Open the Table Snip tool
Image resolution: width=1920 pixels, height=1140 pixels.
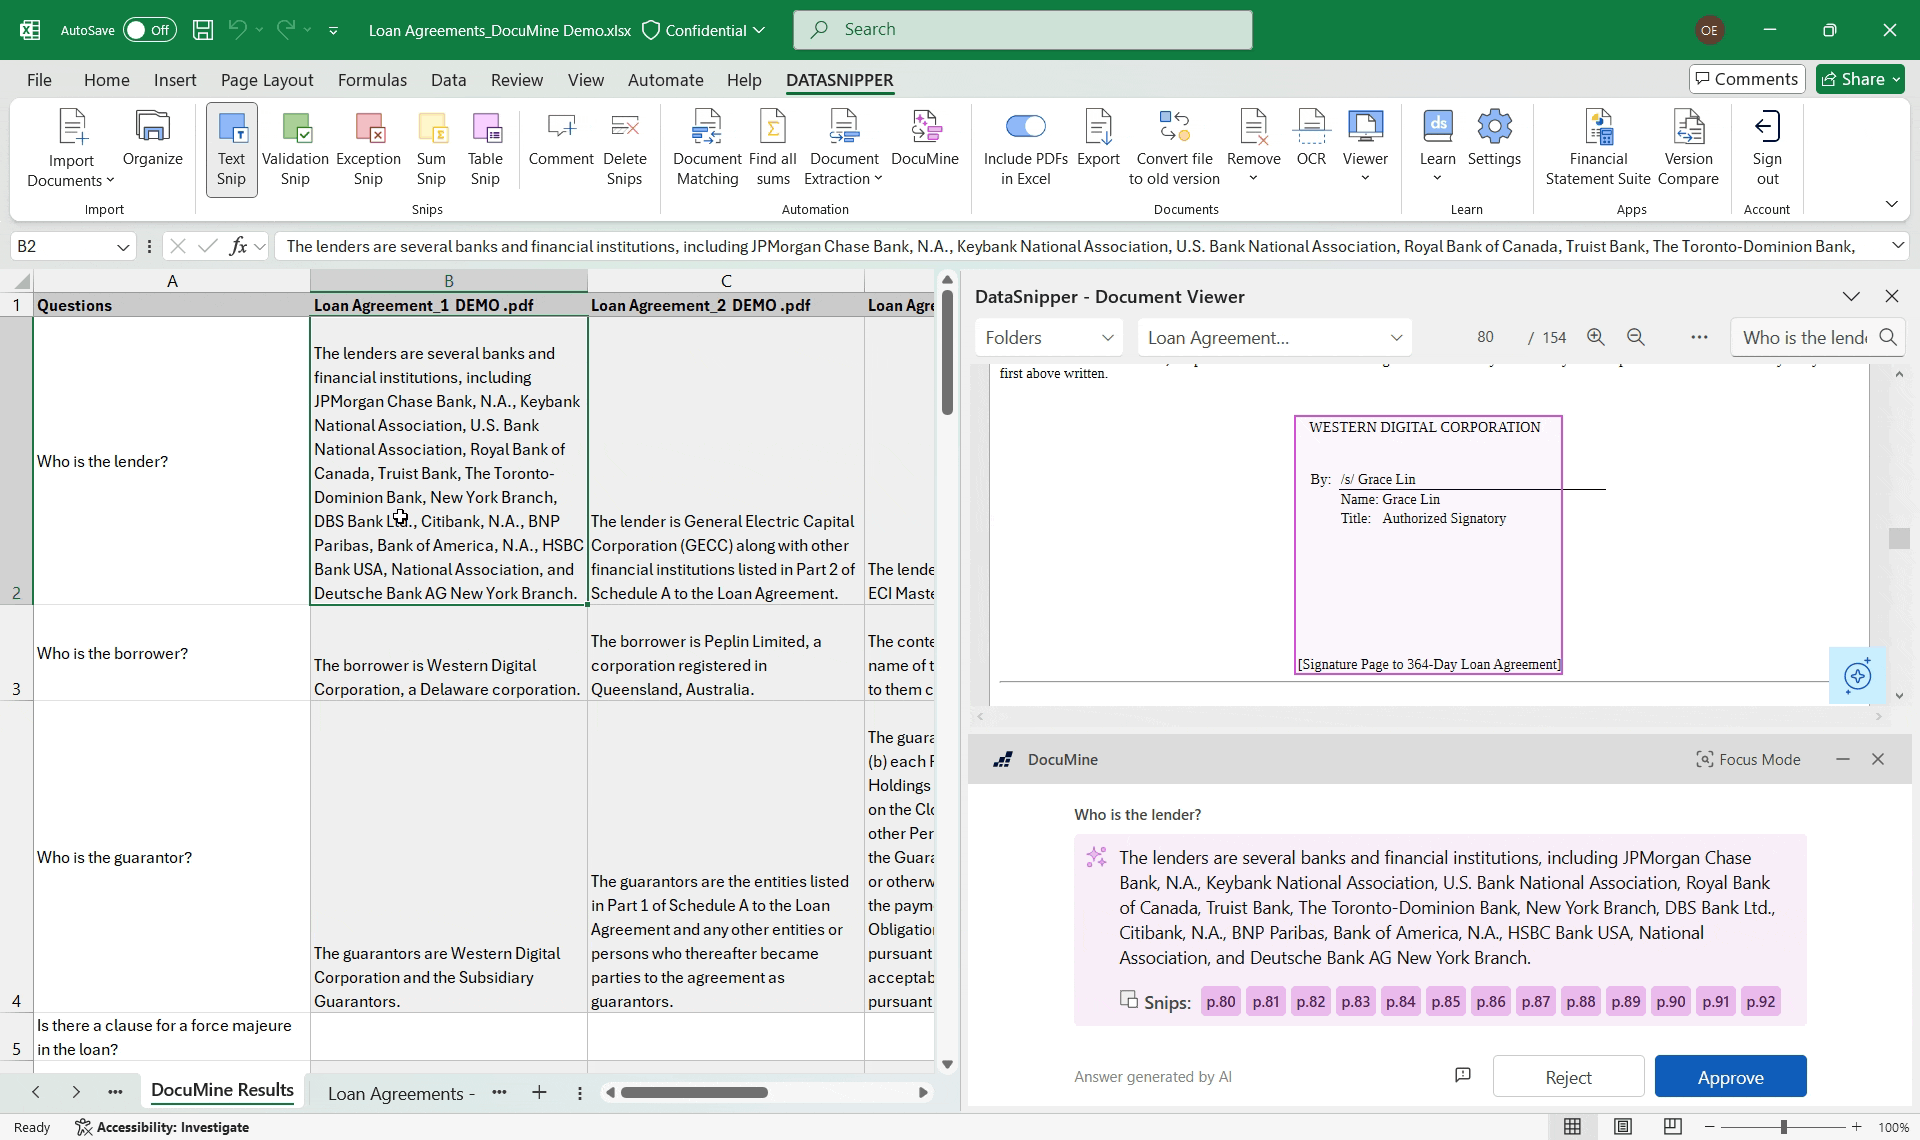pos(485,130)
